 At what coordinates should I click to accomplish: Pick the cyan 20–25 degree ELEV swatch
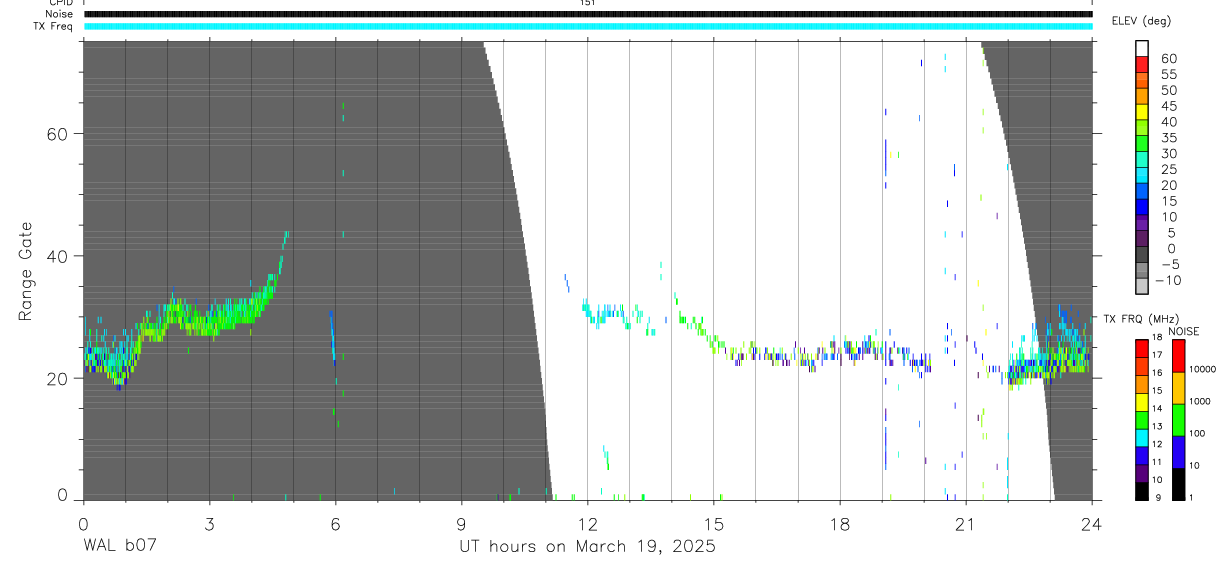(1142, 175)
